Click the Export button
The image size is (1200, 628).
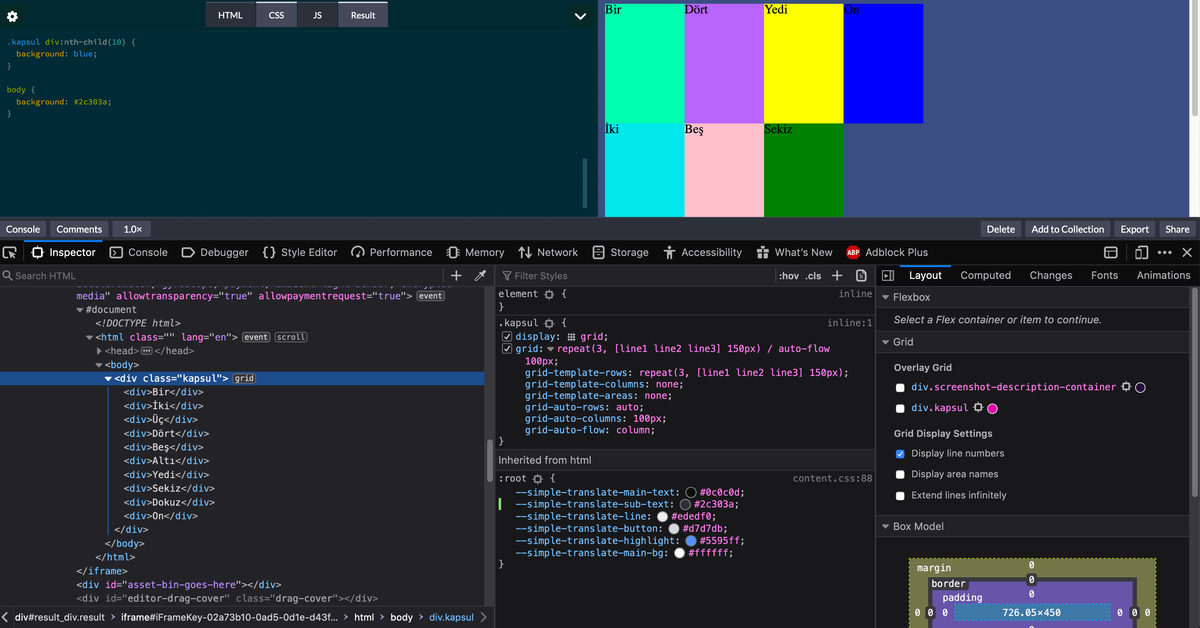1134,229
